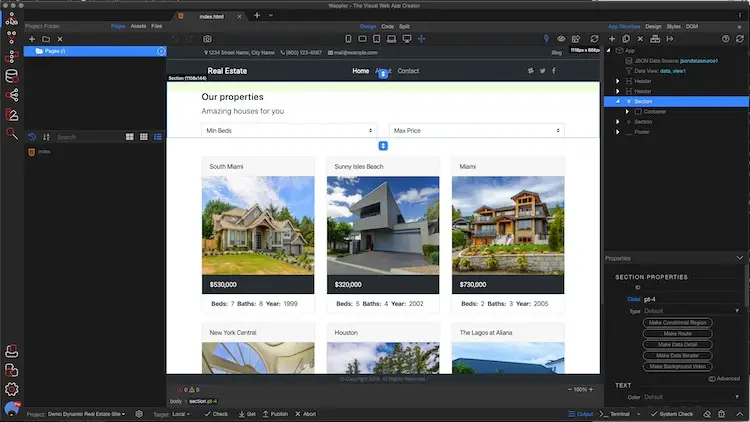Click Make Conditional Region button
Image resolution: width=750 pixels, height=422 pixels.
(677, 322)
